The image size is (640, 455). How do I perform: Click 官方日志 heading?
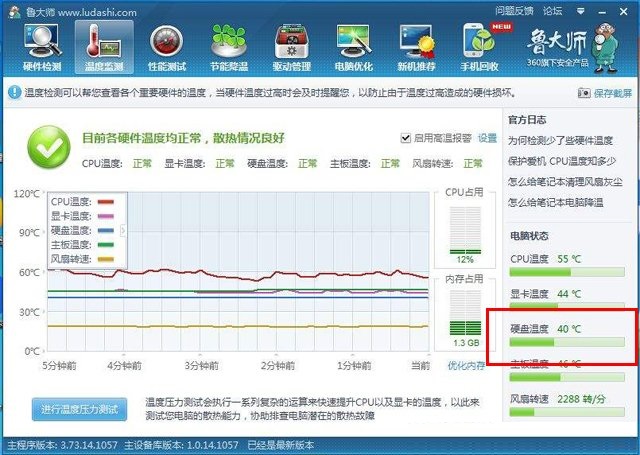pyautogui.click(x=527, y=120)
